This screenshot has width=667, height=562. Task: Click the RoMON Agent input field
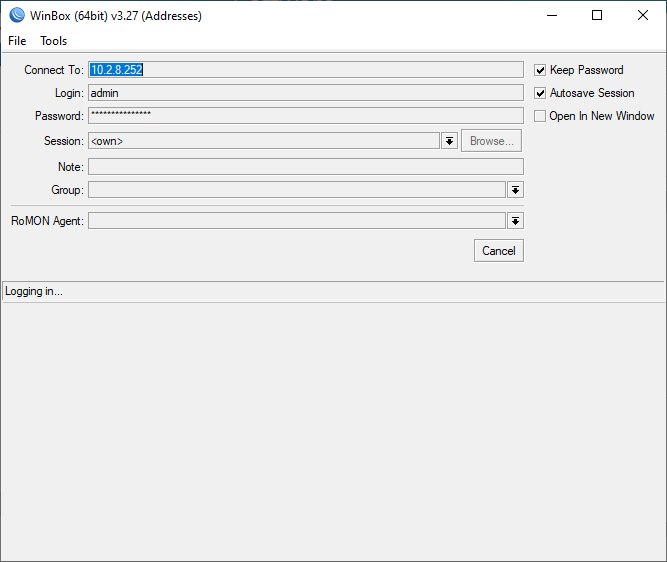click(297, 221)
